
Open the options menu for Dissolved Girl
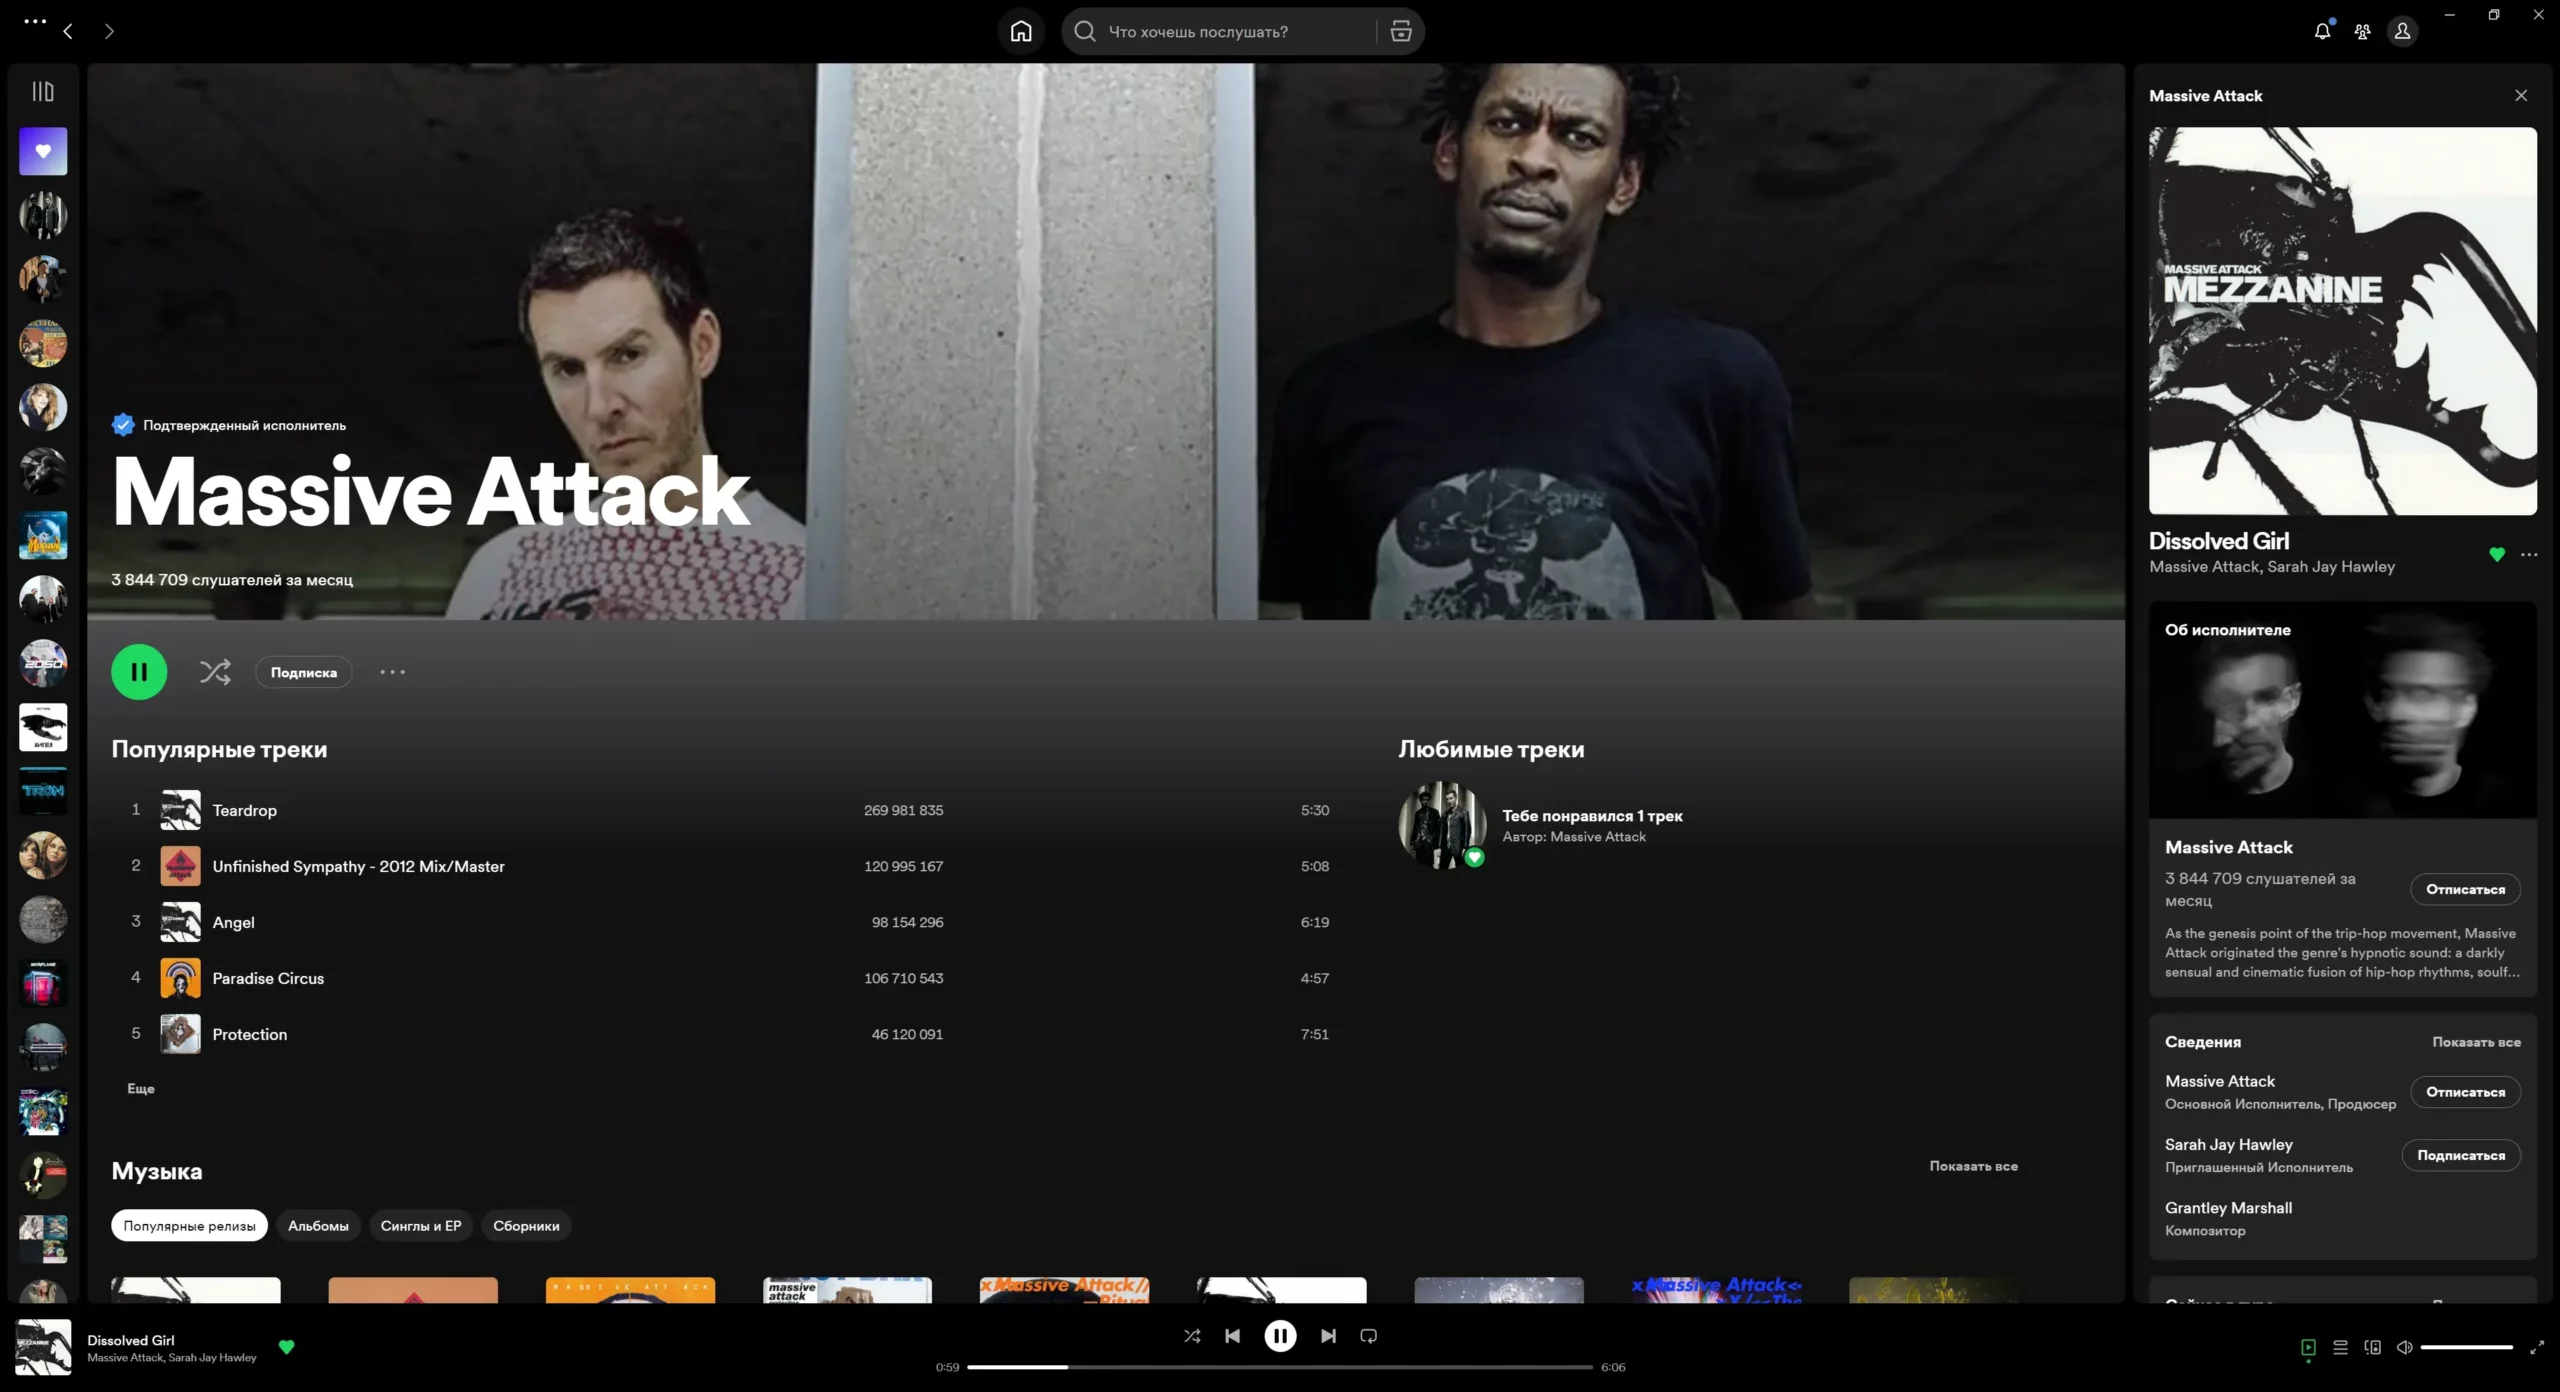tap(2530, 554)
